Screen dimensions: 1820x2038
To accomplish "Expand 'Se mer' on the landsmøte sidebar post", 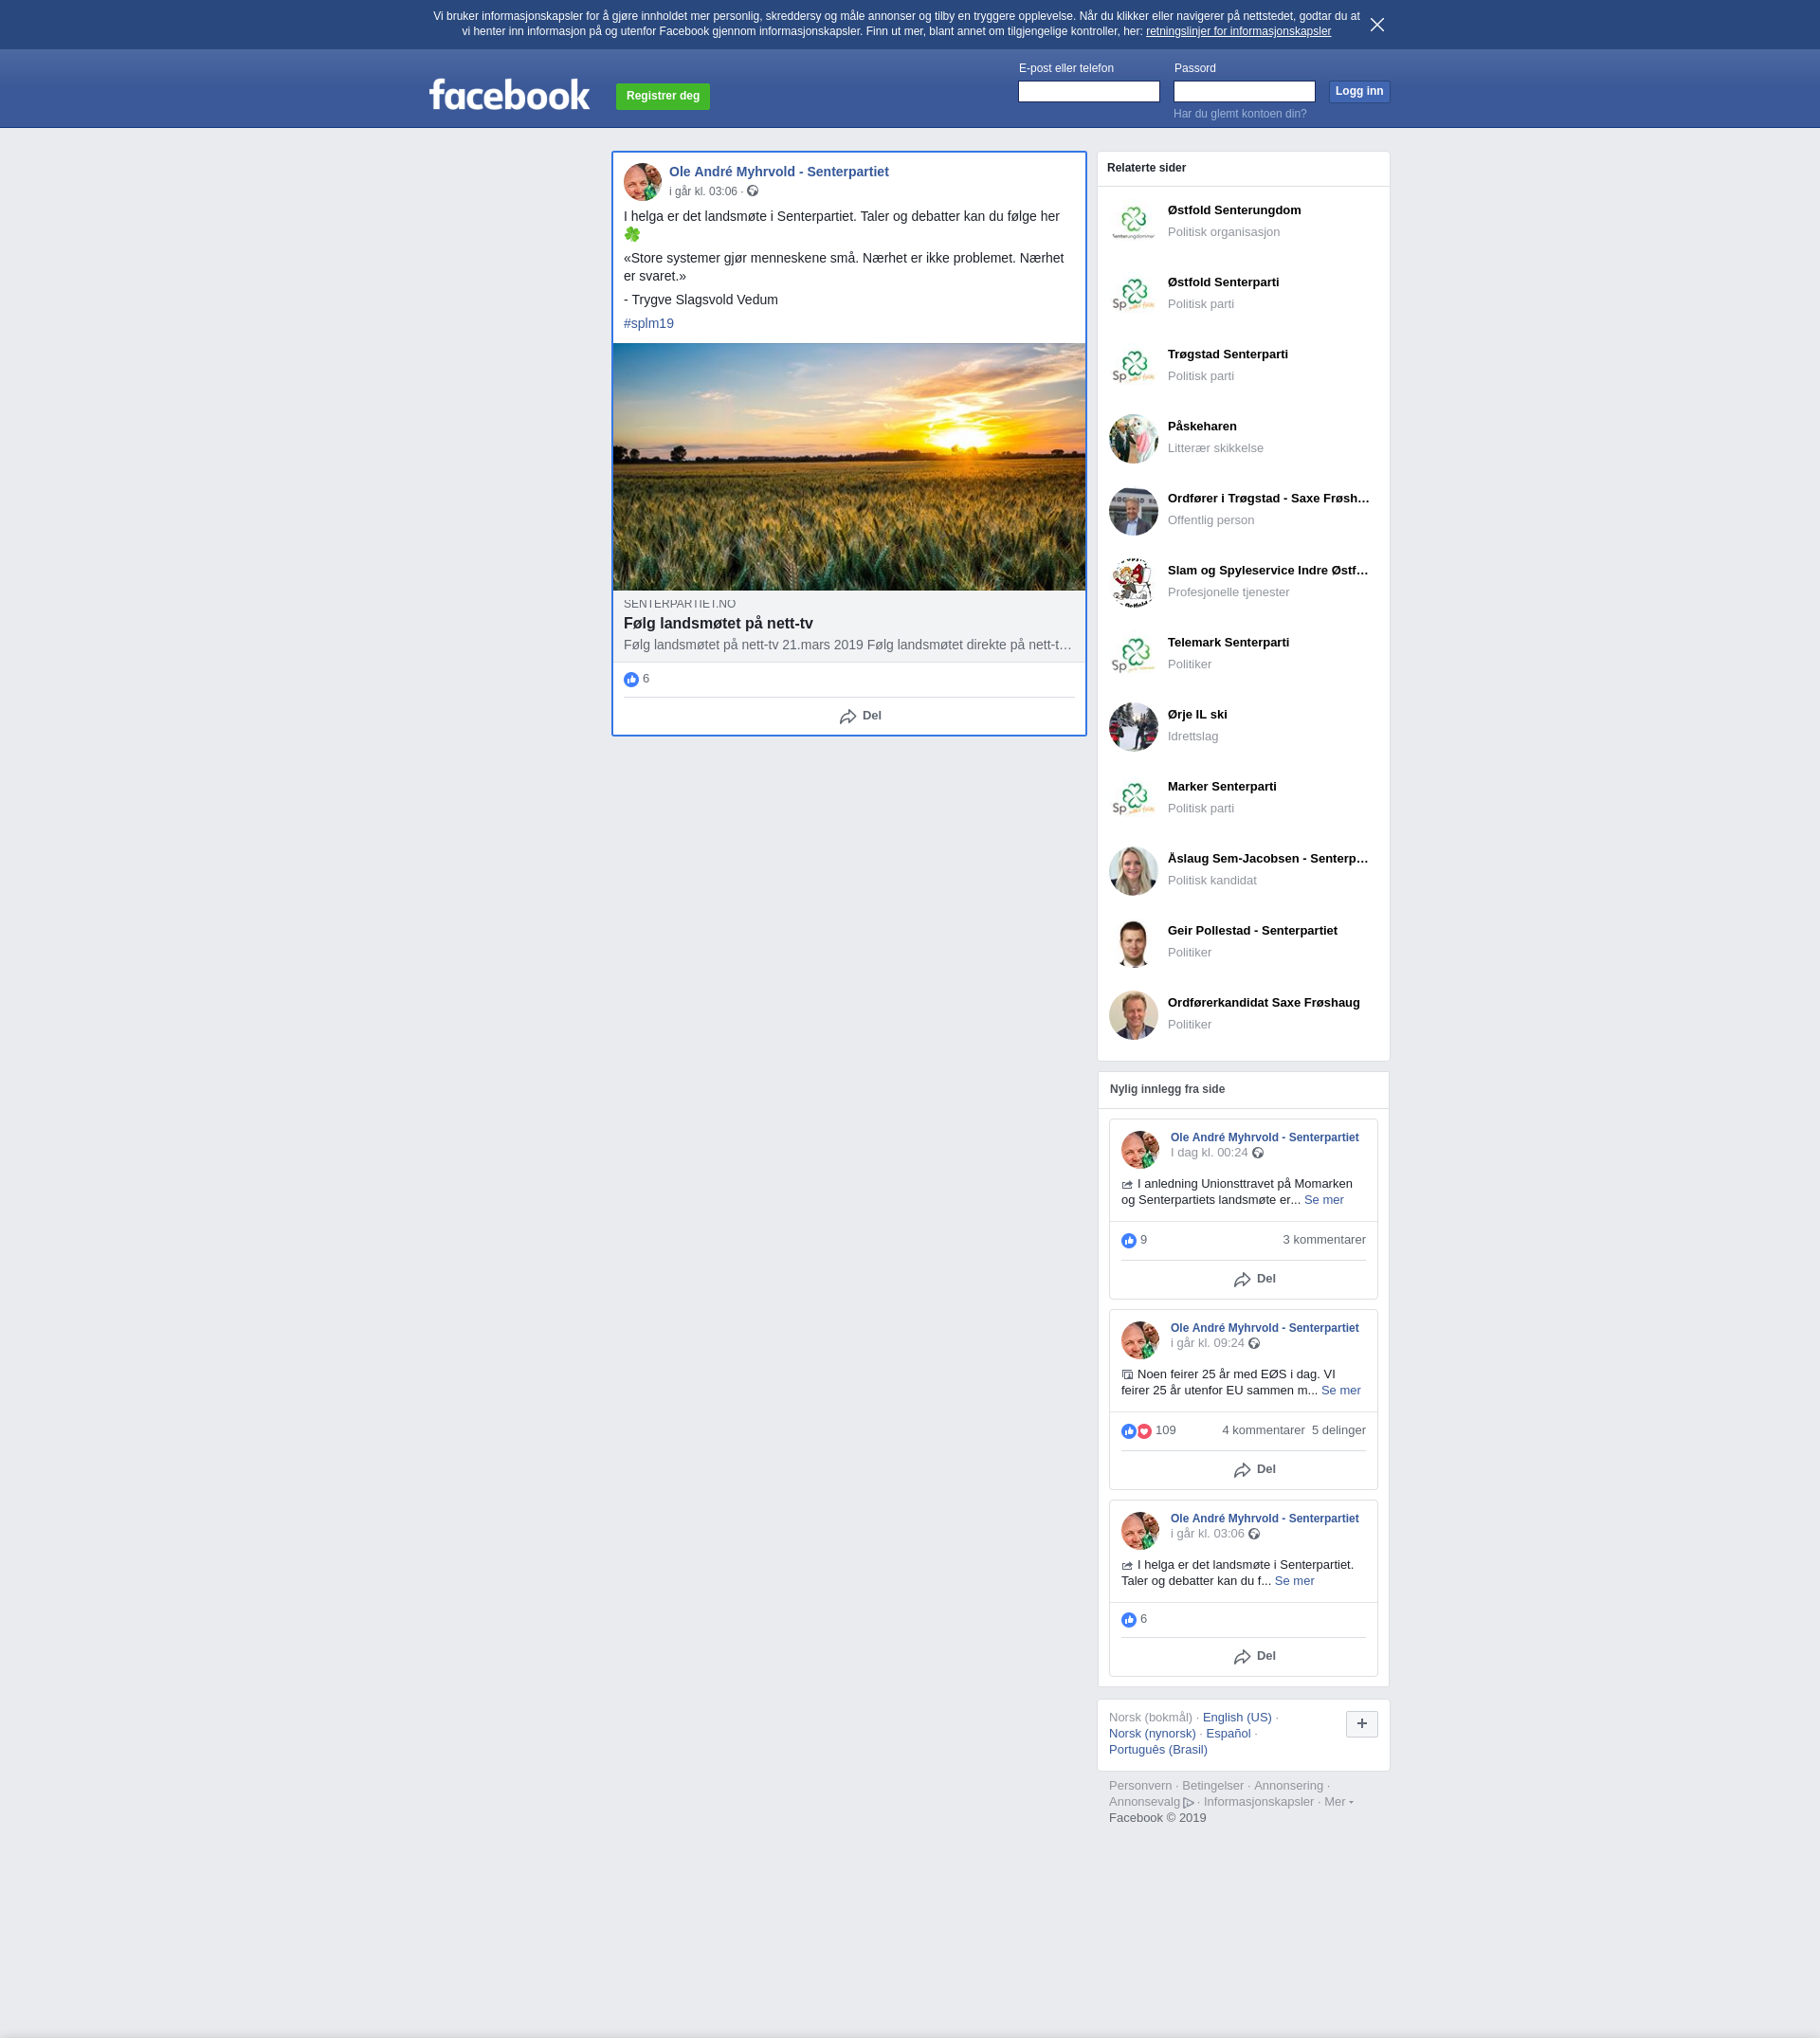I will pos(1294,1580).
